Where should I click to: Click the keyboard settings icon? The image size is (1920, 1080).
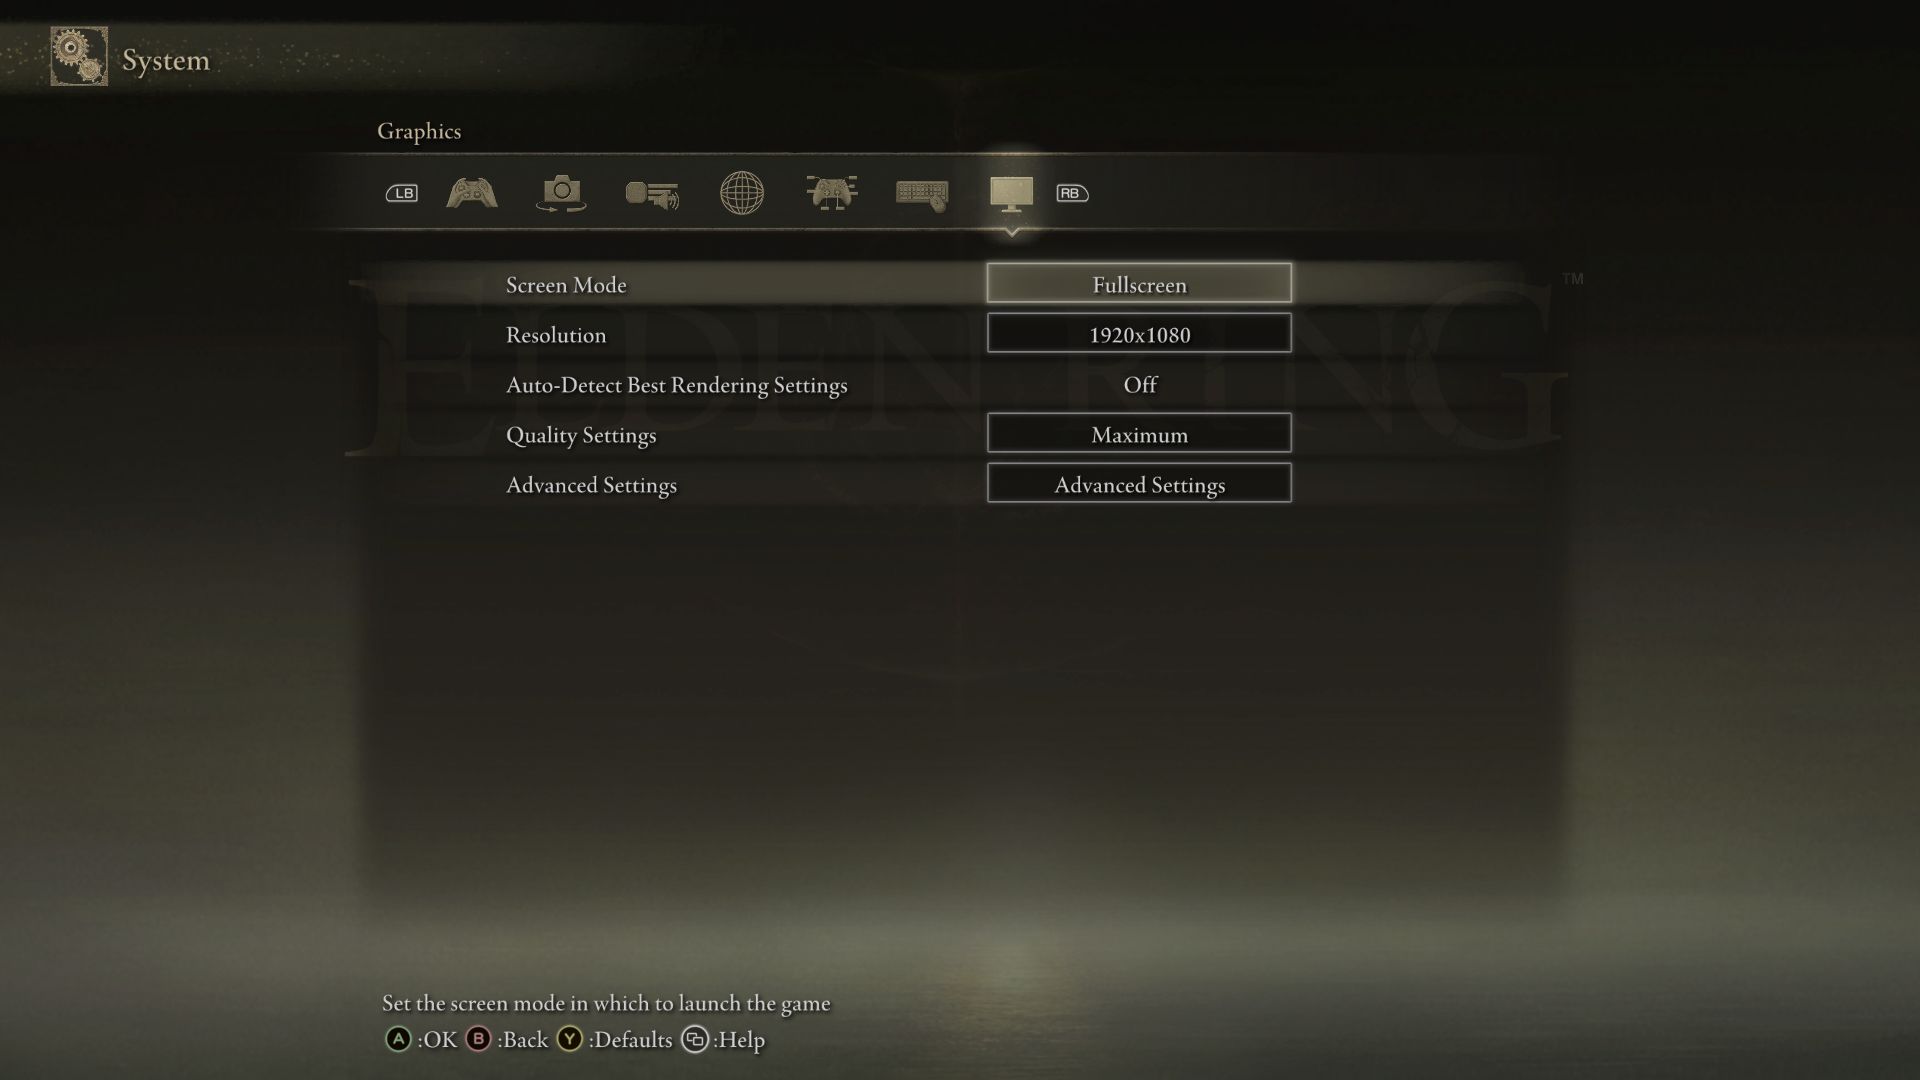coord(922,193)
